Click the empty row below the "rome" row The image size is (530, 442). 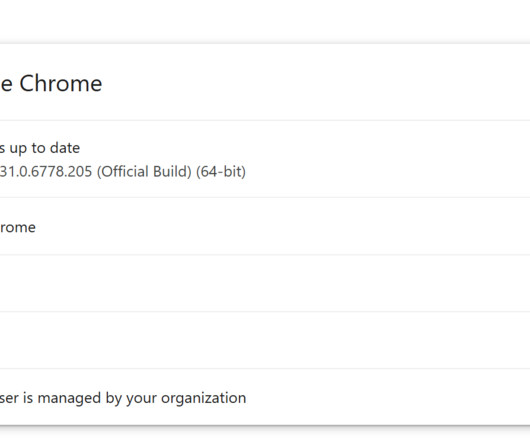(x=265, y=283)
